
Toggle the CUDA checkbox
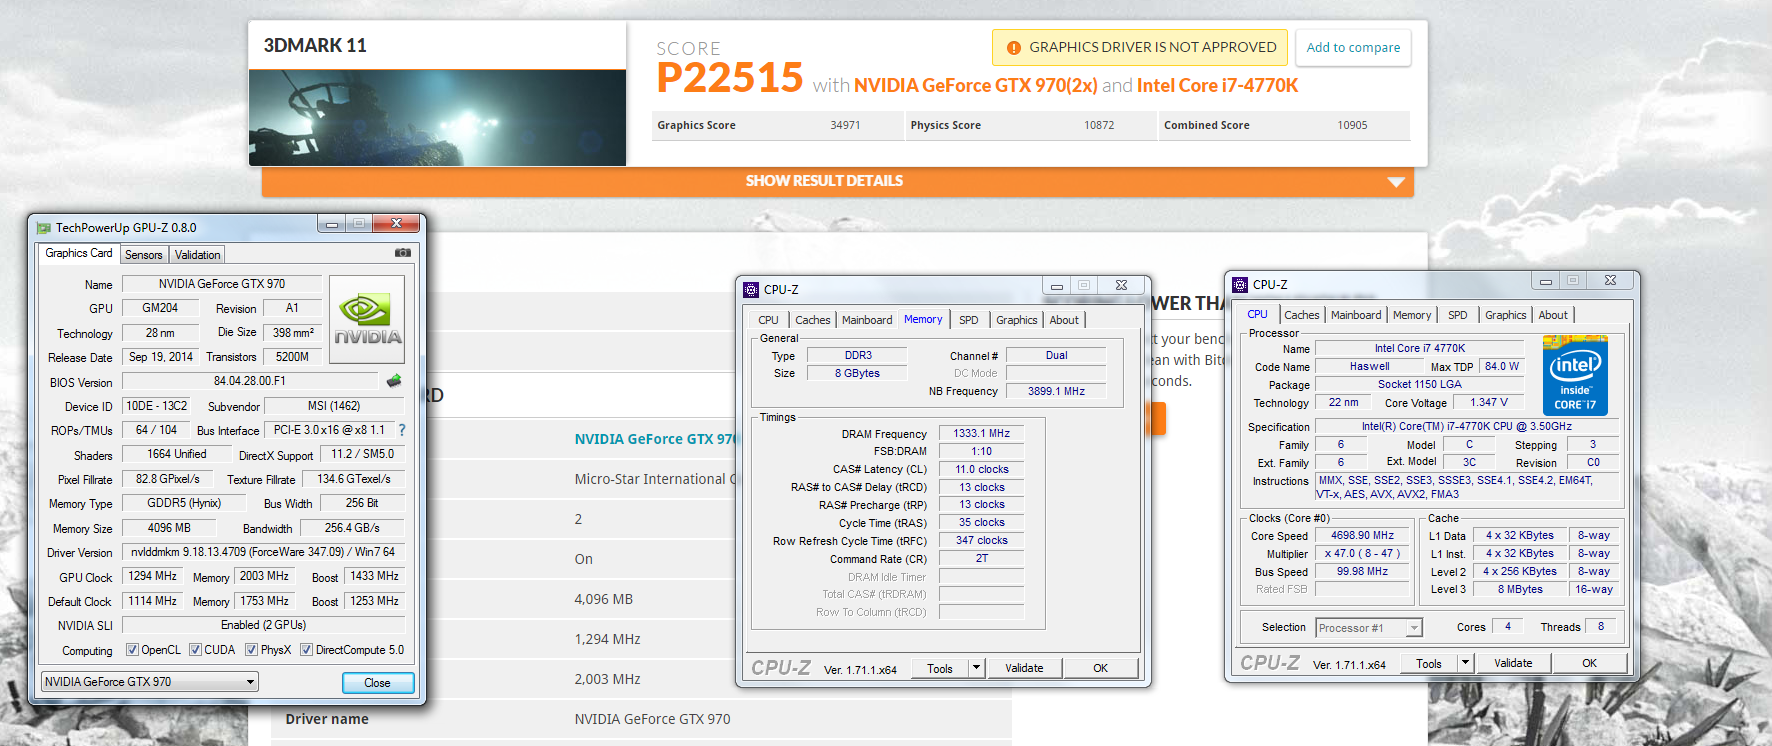point(195,650)
